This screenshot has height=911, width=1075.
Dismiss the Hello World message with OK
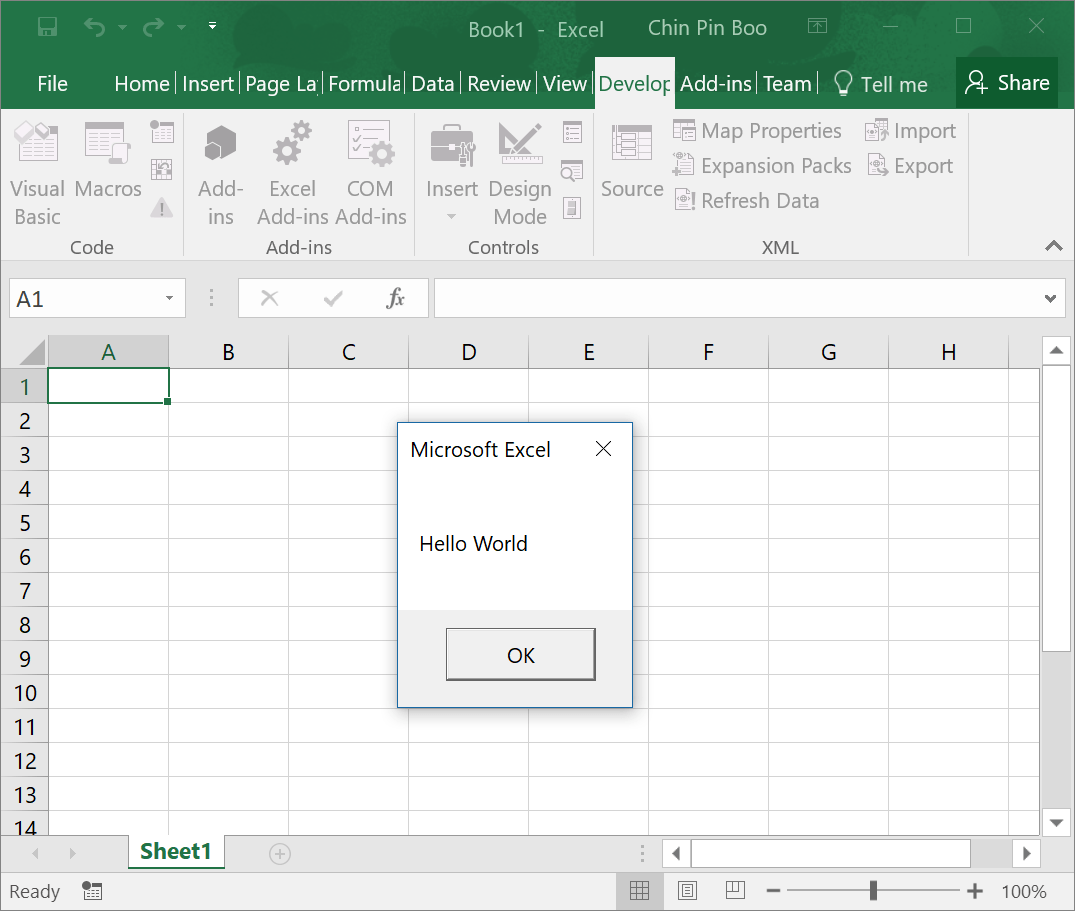(520, 655)
